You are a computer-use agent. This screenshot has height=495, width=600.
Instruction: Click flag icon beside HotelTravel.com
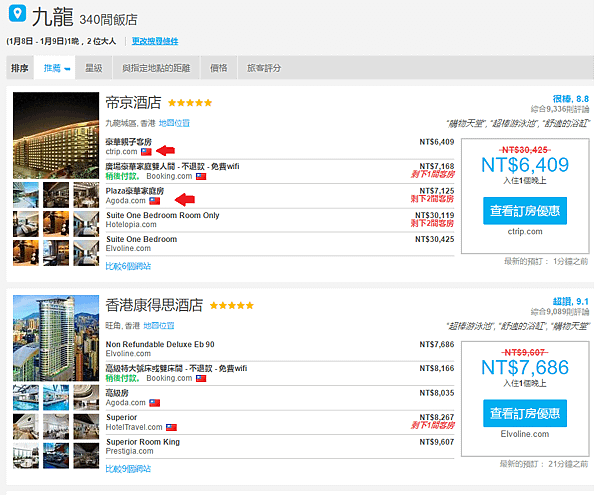pyautogui.click(x=171, y=427)
